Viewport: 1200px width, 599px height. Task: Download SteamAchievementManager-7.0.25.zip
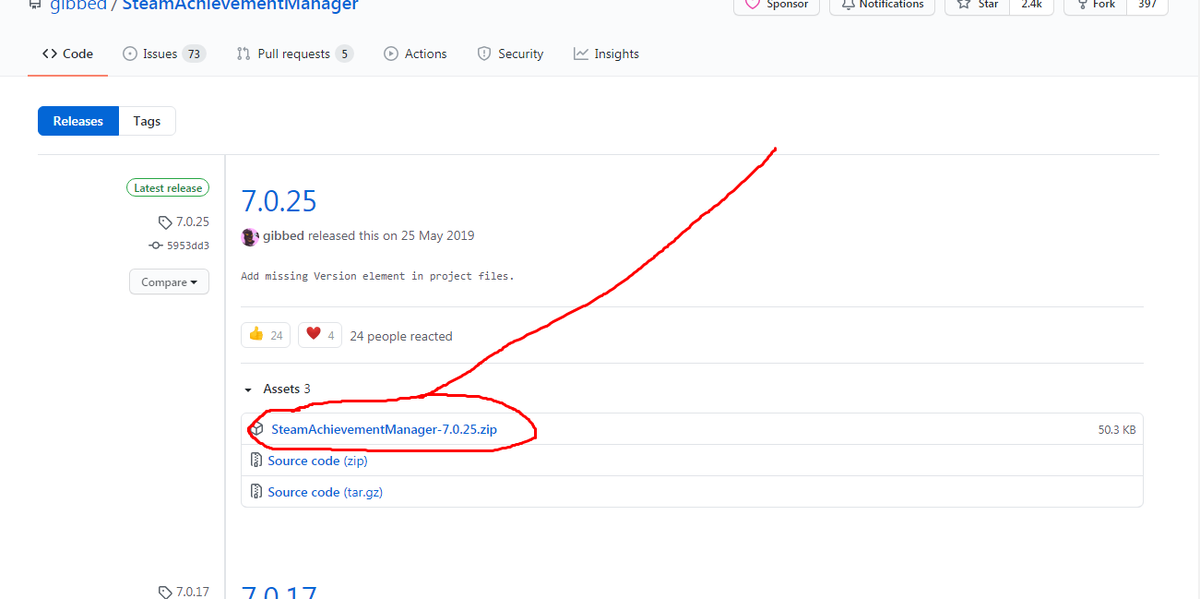pyautogui.click(x=384, y=430)
